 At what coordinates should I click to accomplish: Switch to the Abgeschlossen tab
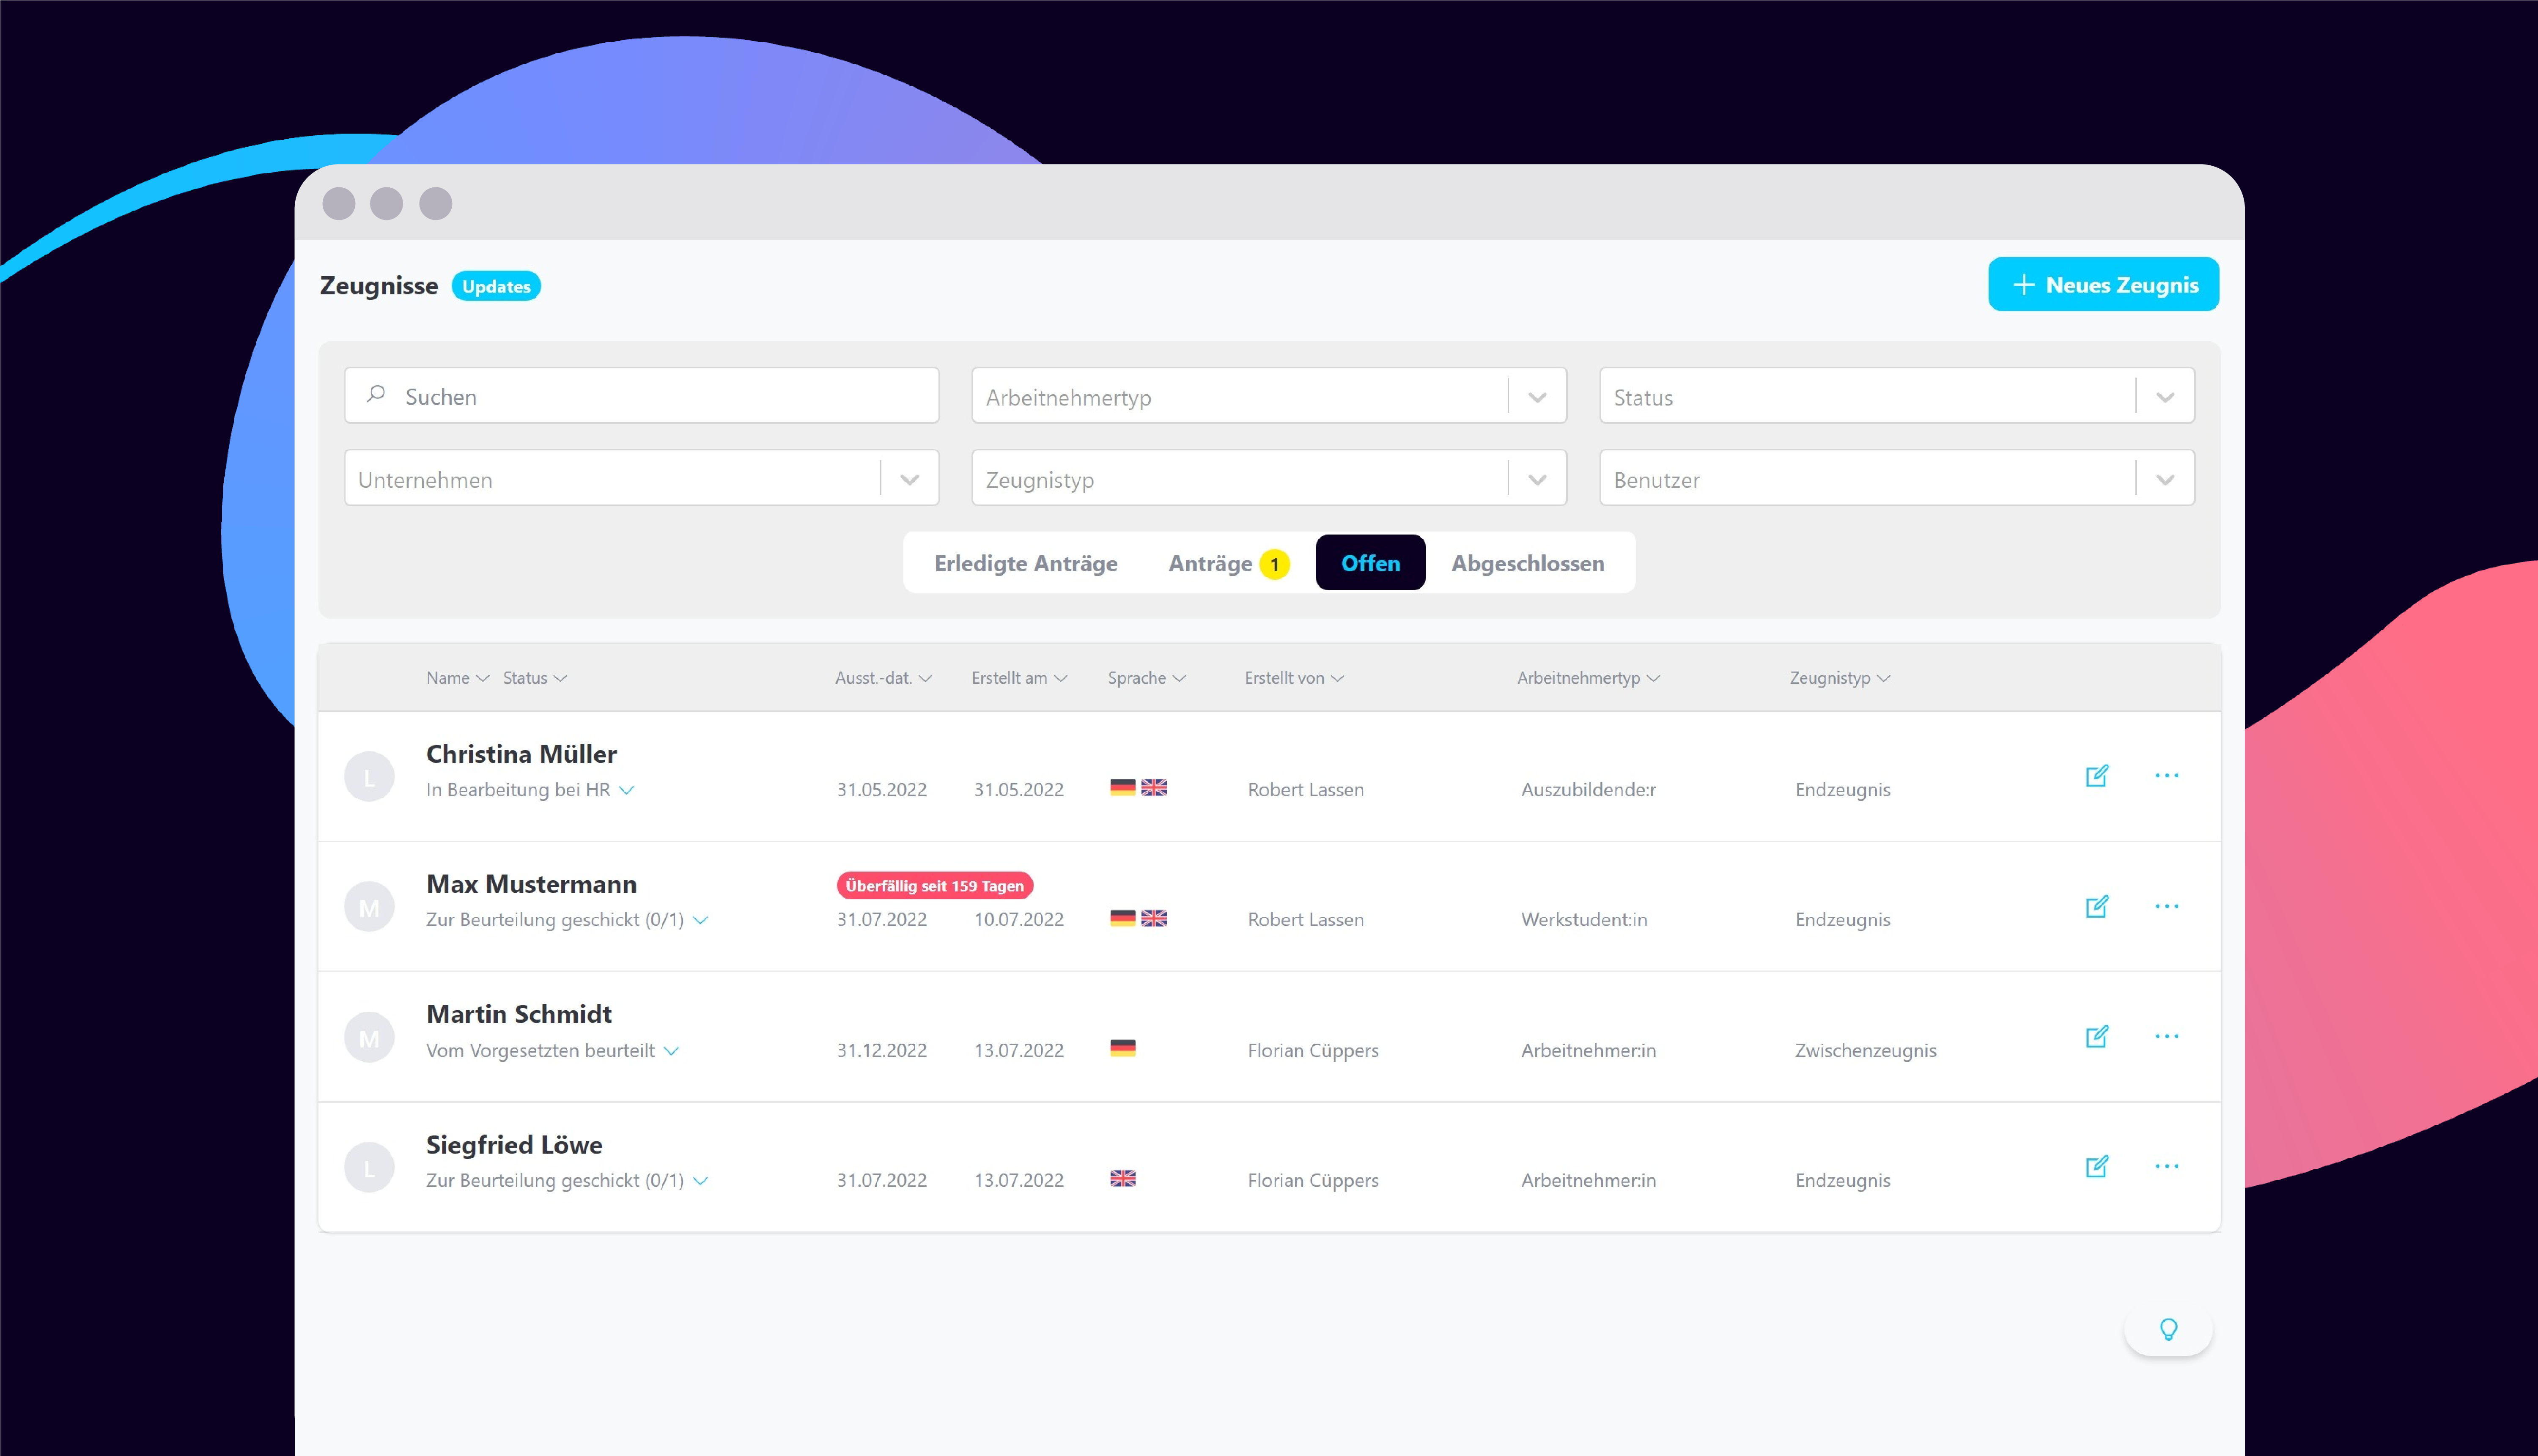1527,563
